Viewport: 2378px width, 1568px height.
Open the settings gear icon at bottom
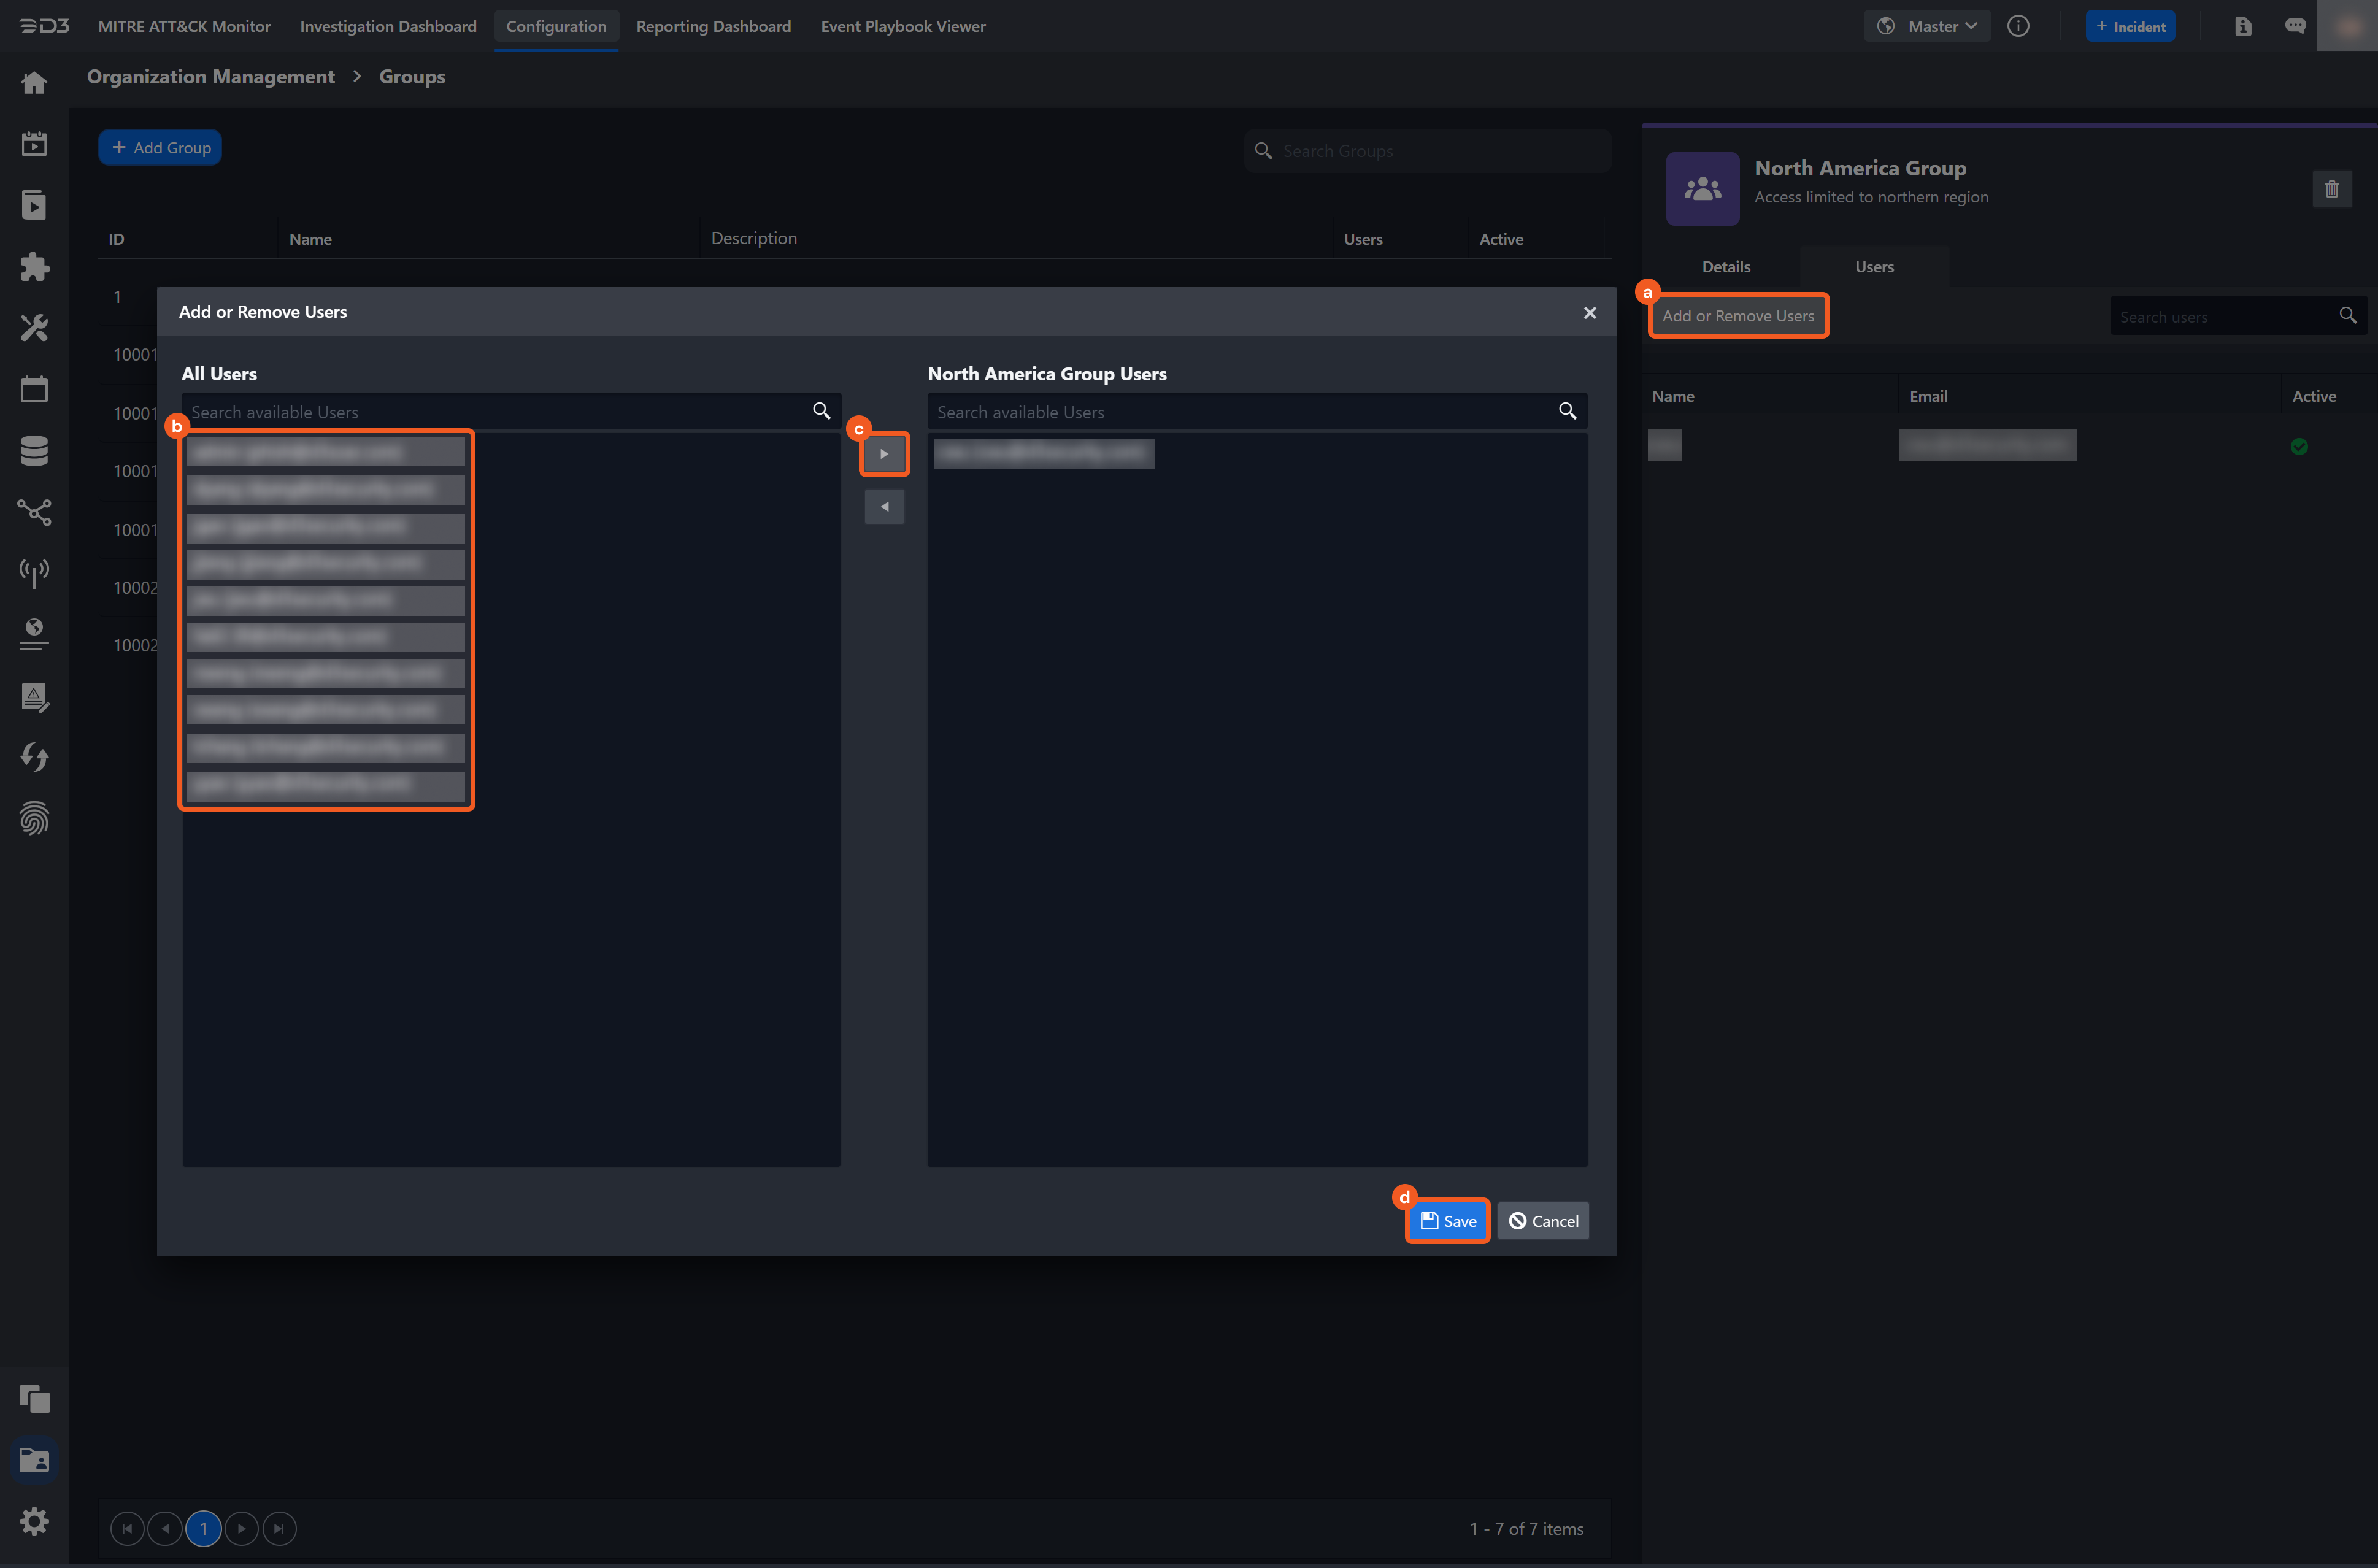coord(34,1521)
